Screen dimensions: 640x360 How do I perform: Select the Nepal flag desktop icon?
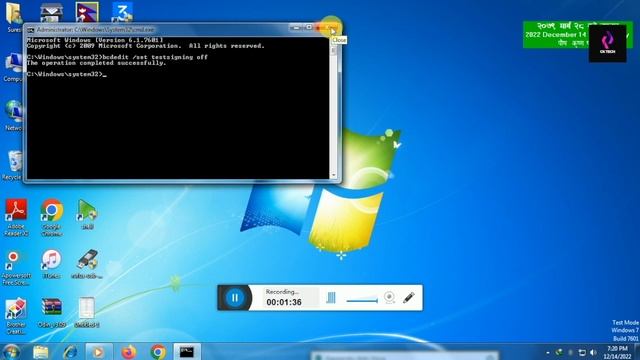coord(87,12)
